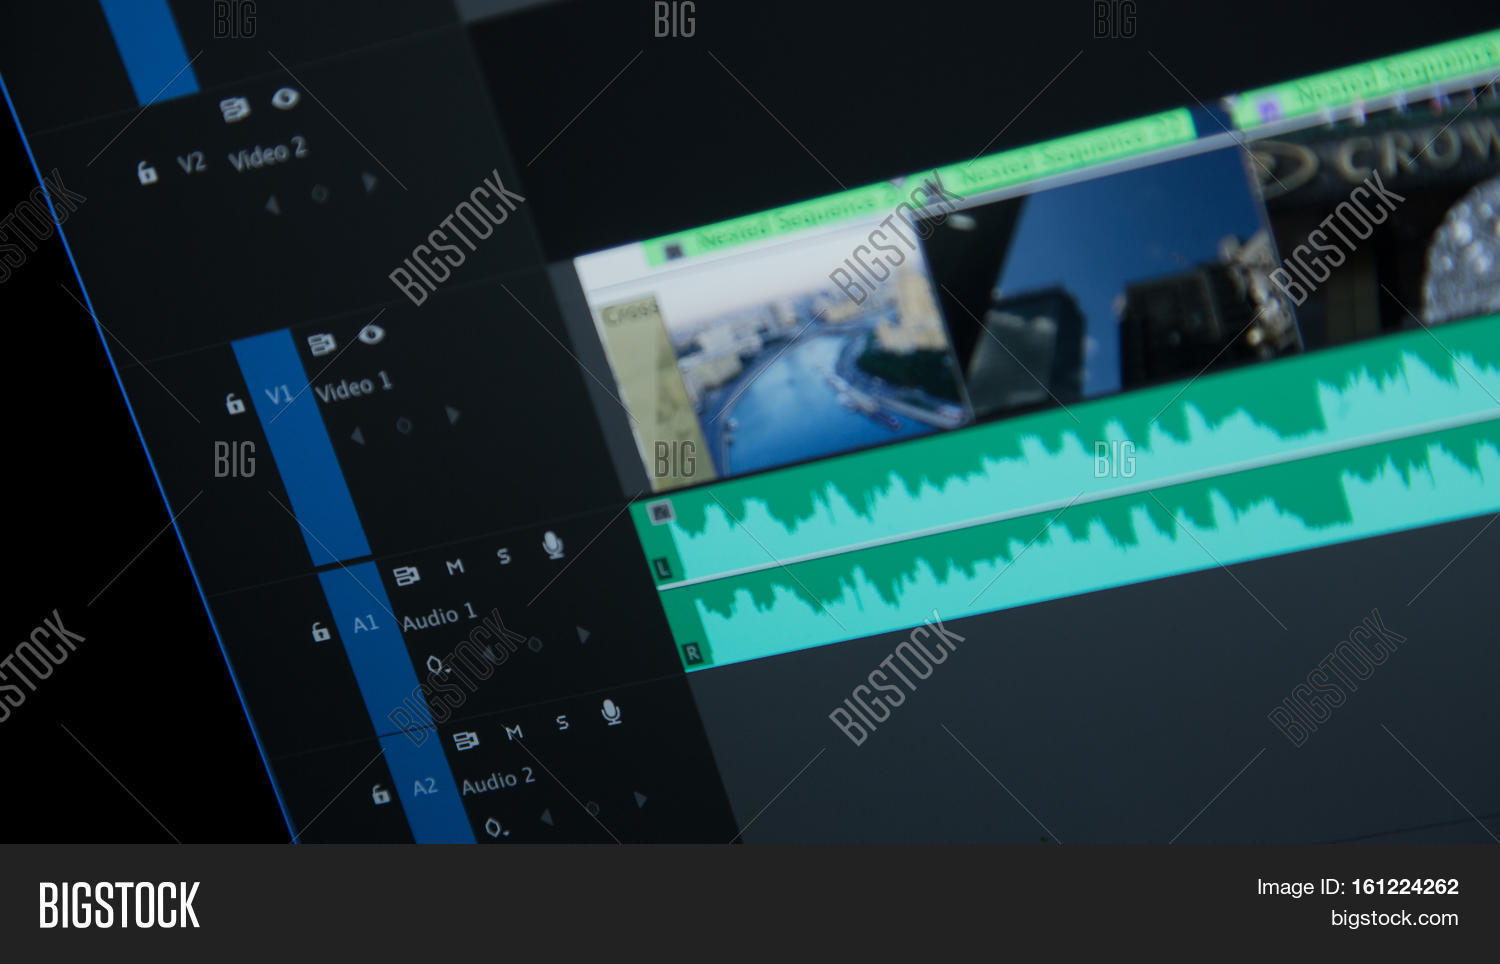
Task: Toggle V1 track targeting
Action: pos(278,394)
